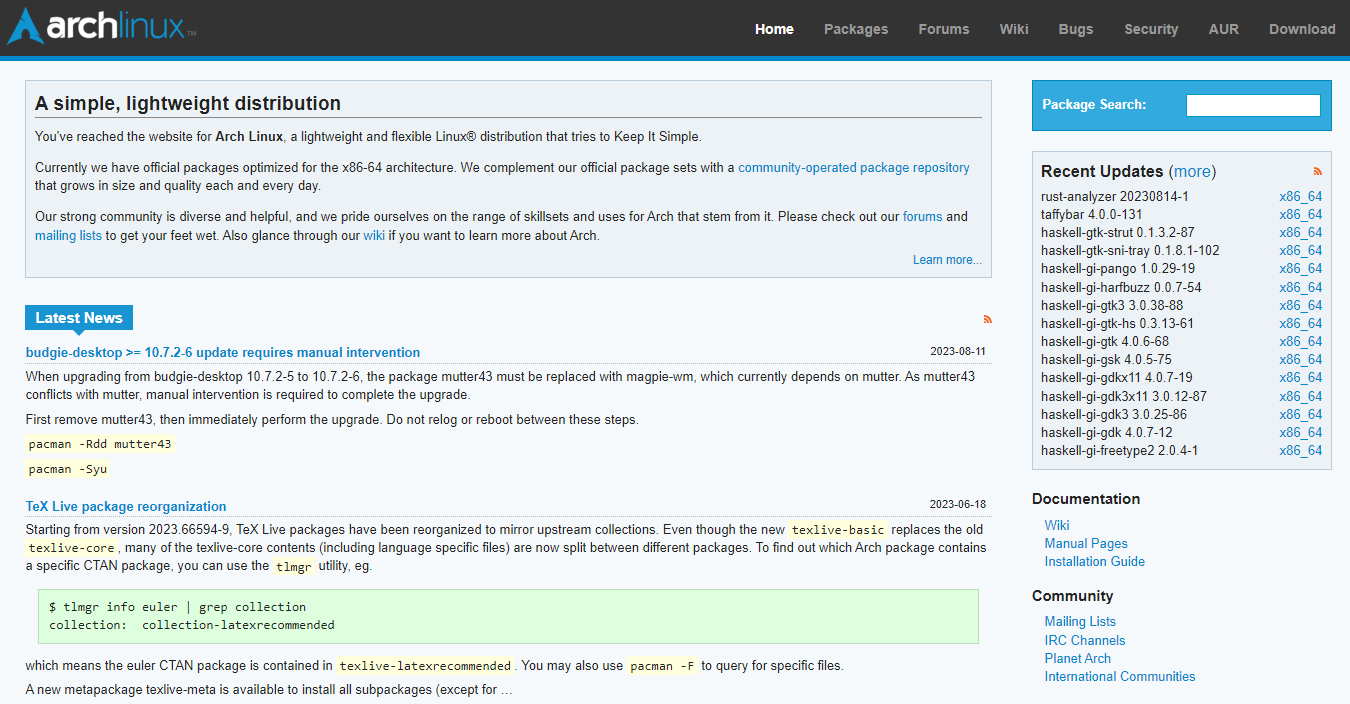
Task: Open the haskell-gtk-strut 0.1.3.2-87 update
Action: pyautogui.click(x=1117, y=233)
